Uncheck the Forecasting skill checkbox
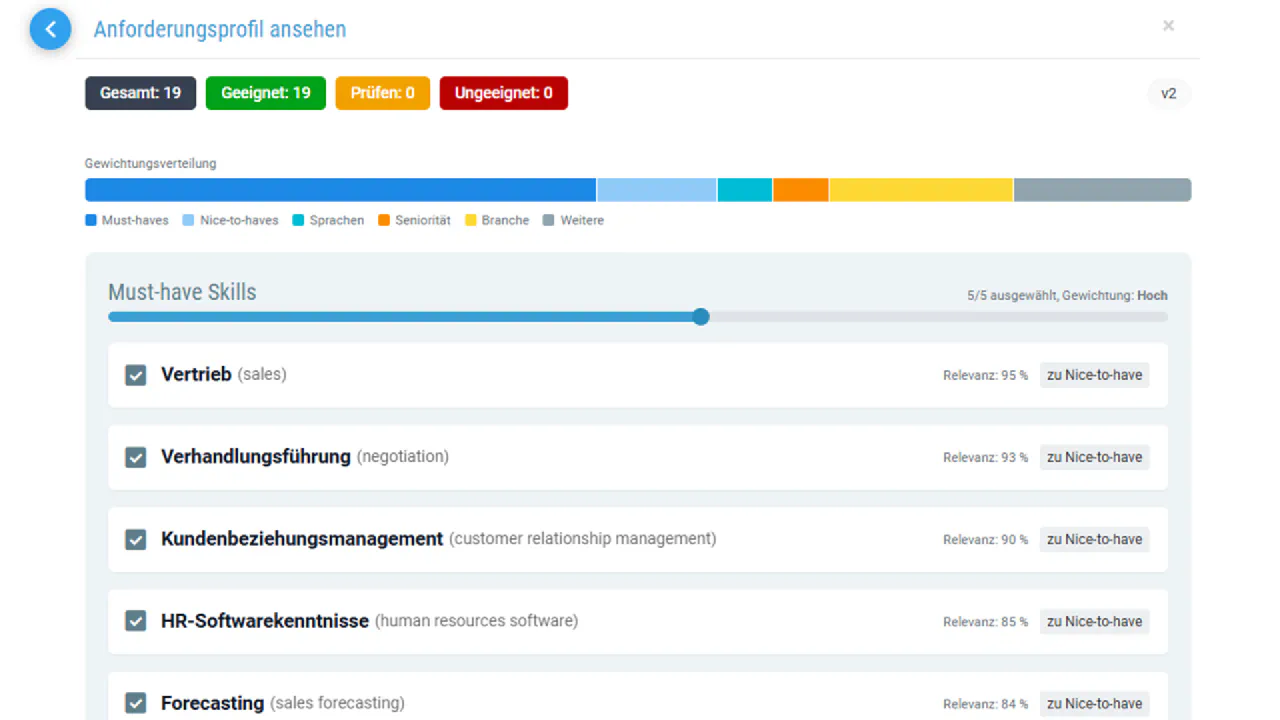1280x720 pixels. (135, 703)
